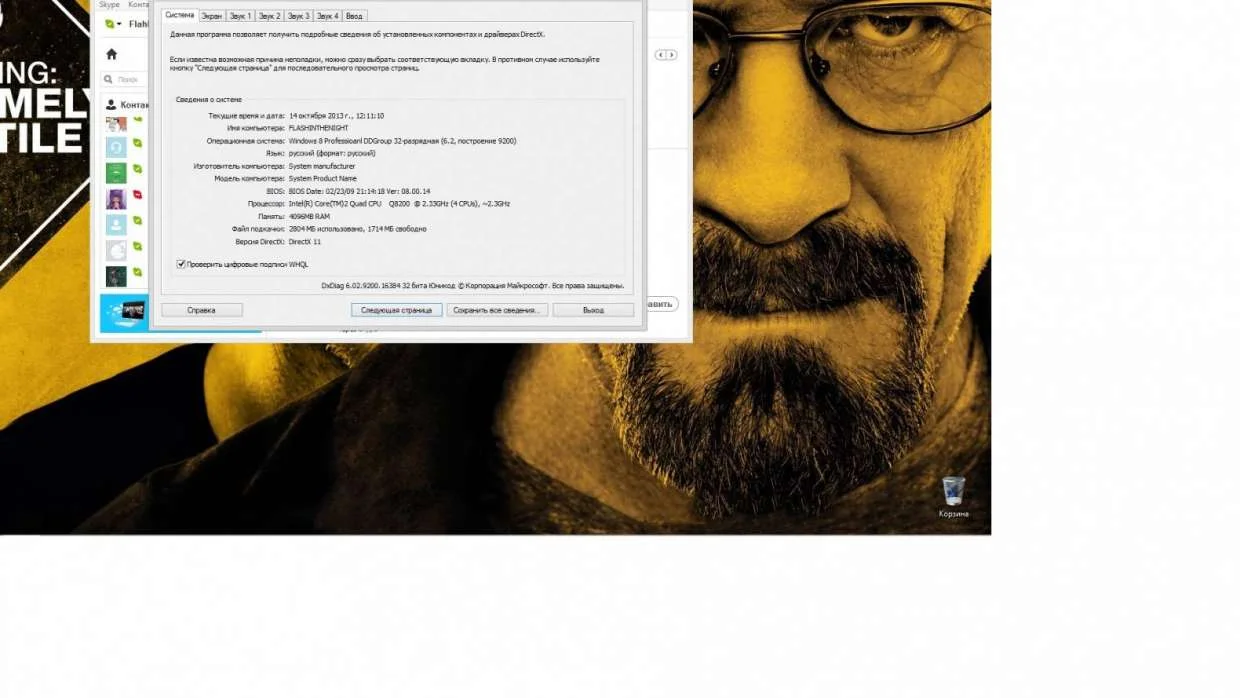Open the Корзина recycle bin icon

(x=953, y=497)
